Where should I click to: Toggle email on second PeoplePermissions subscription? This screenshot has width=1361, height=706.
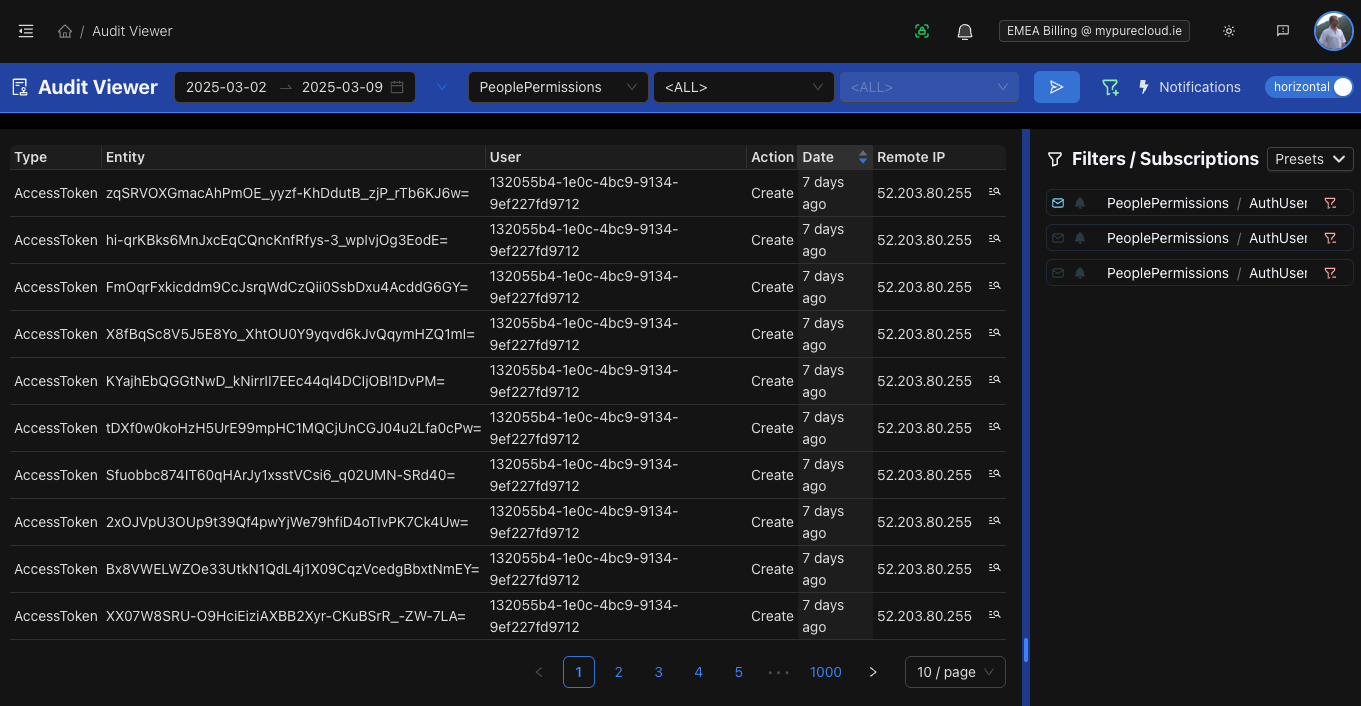[1058, 238]
